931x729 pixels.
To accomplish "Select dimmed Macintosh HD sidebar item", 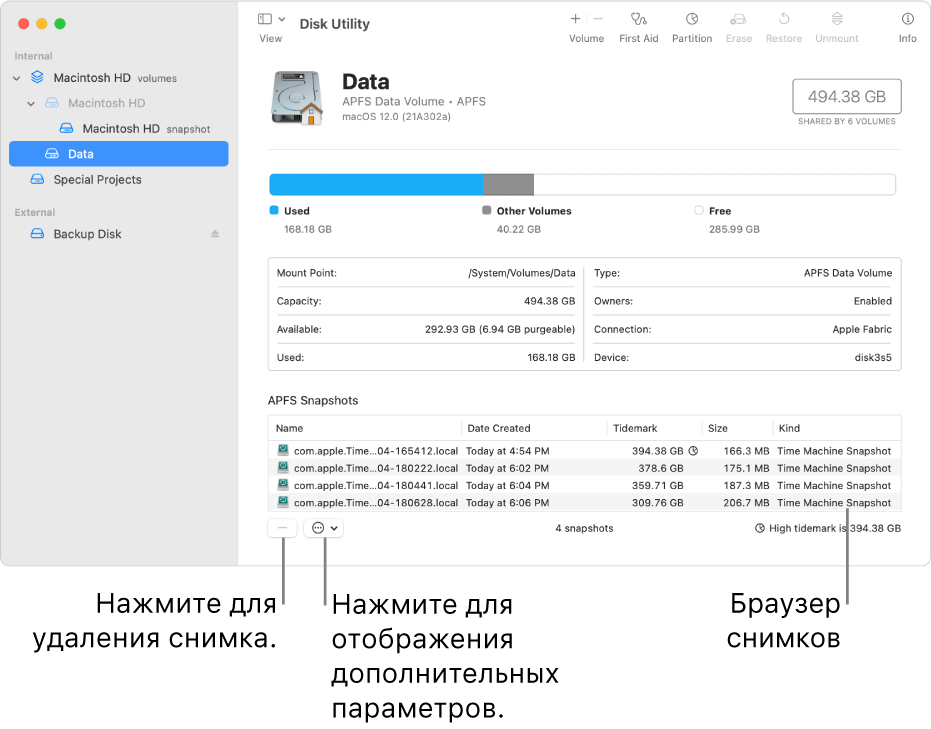I will tap(119, 103).
